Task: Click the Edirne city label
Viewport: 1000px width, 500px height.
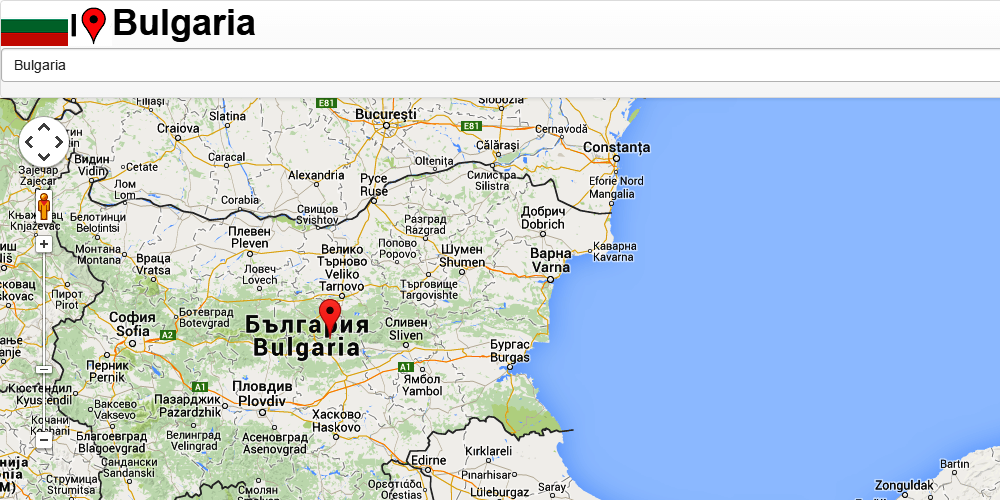Action: (429, 460)
